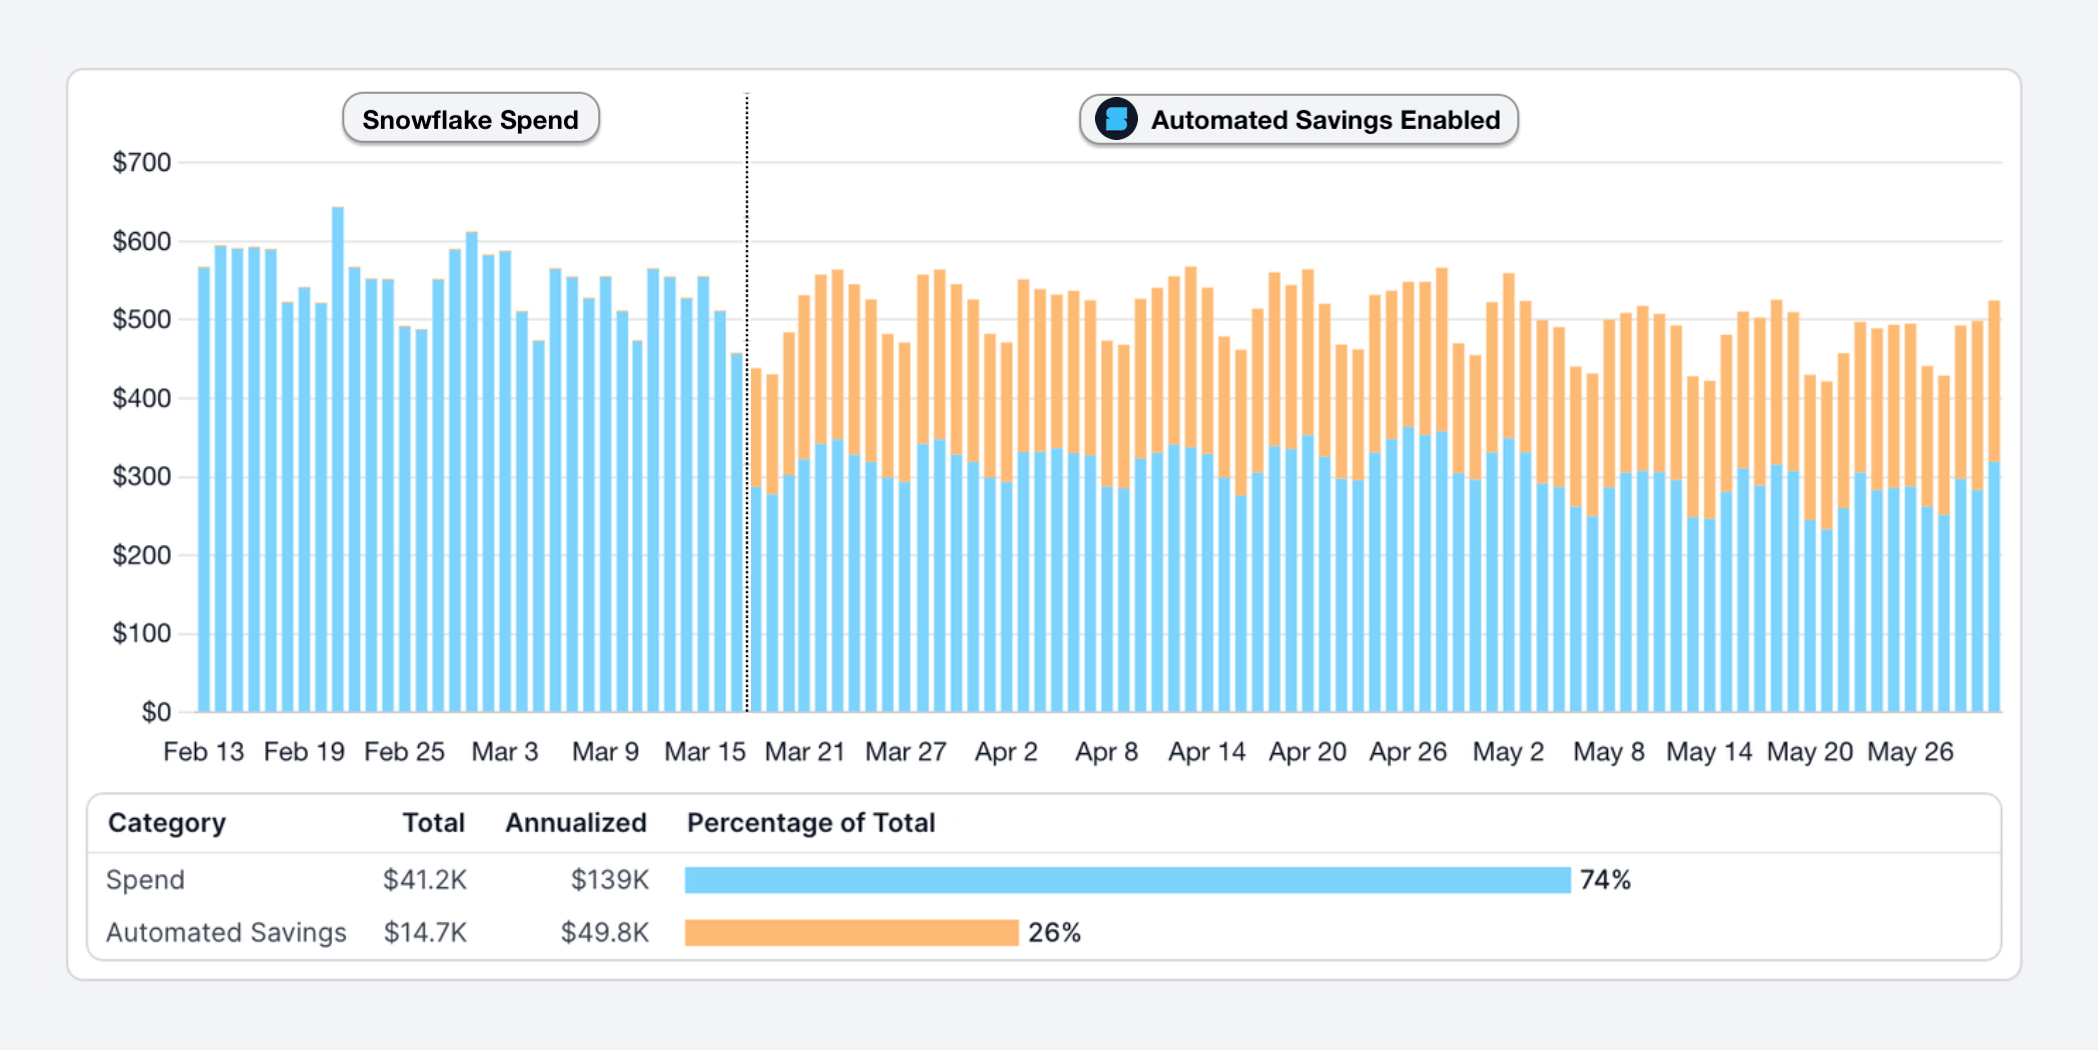Image resolution: width=2098 pixels, height=1050 pixels.
Task: Select the Percentage of Total header
Action: click(x=811, y=822)
